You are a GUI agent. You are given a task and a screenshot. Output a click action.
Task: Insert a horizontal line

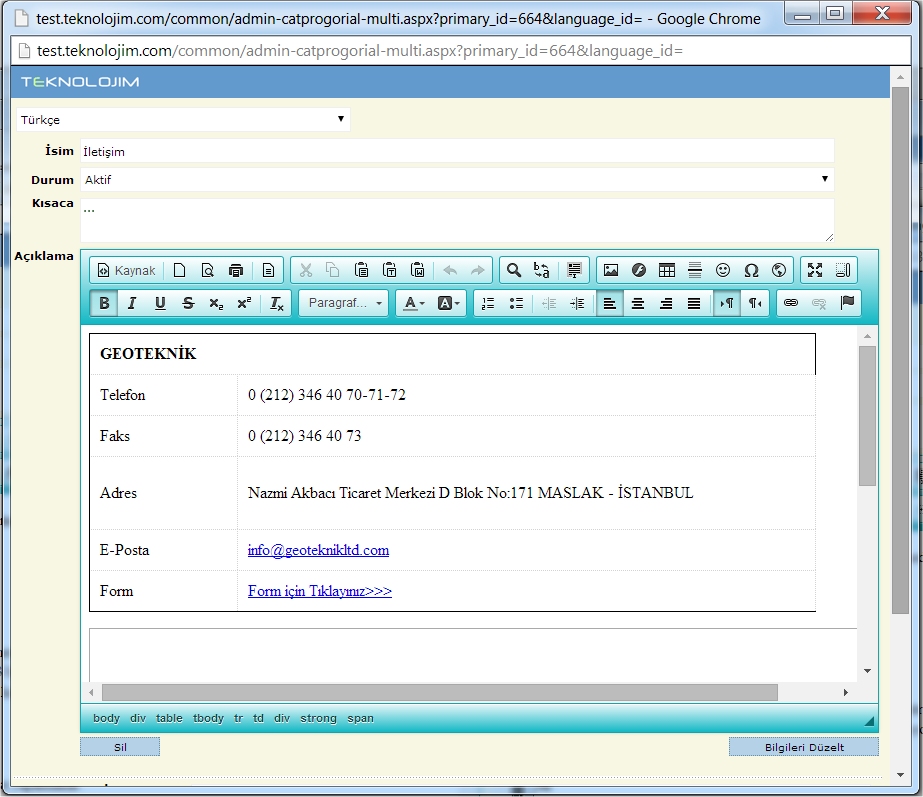point(695,270)
